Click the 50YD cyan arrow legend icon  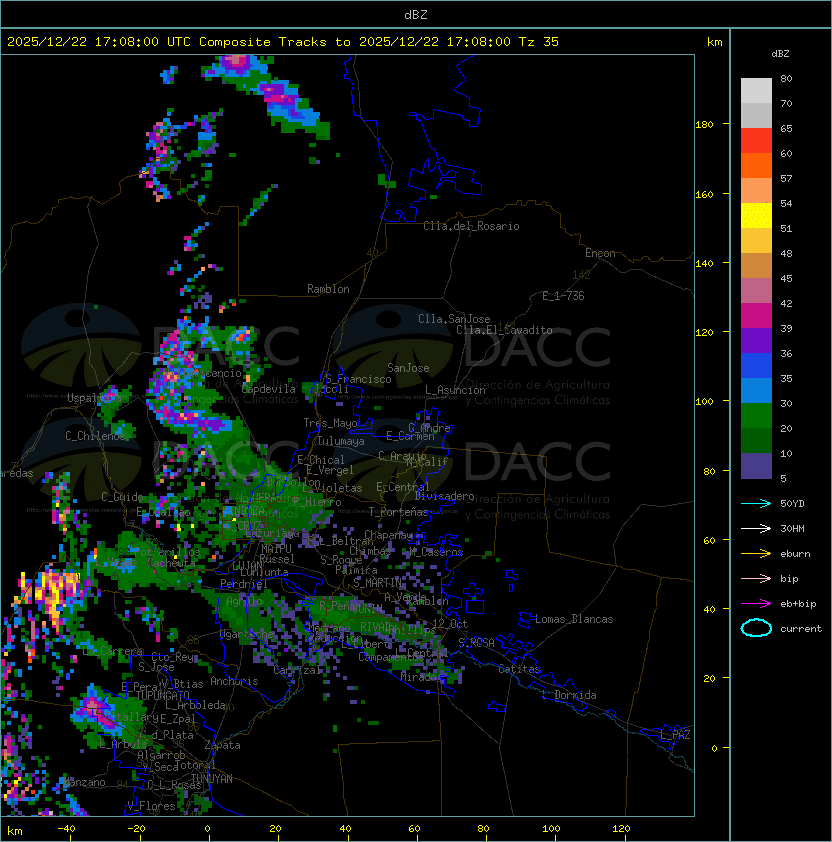click(756, 503)
